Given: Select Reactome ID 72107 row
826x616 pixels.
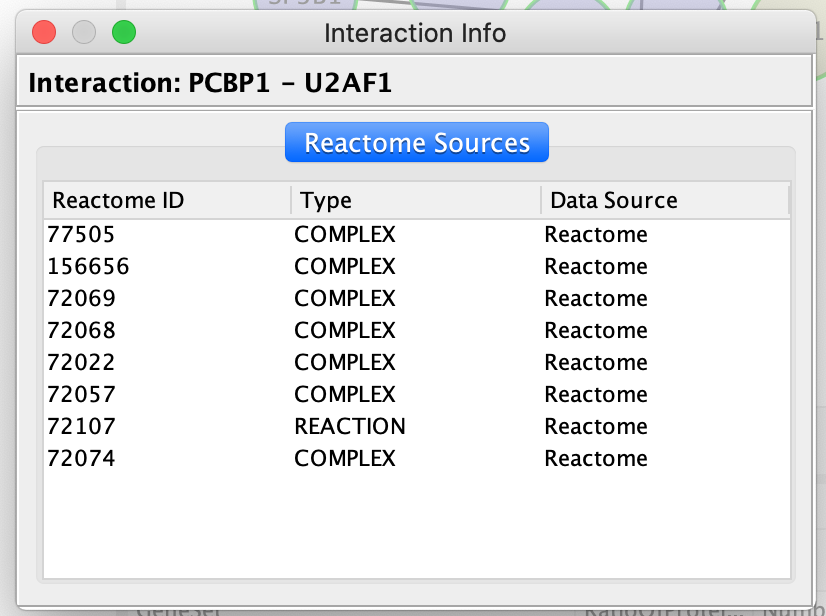Looking at the screenshot, I should tap(81, 427).
